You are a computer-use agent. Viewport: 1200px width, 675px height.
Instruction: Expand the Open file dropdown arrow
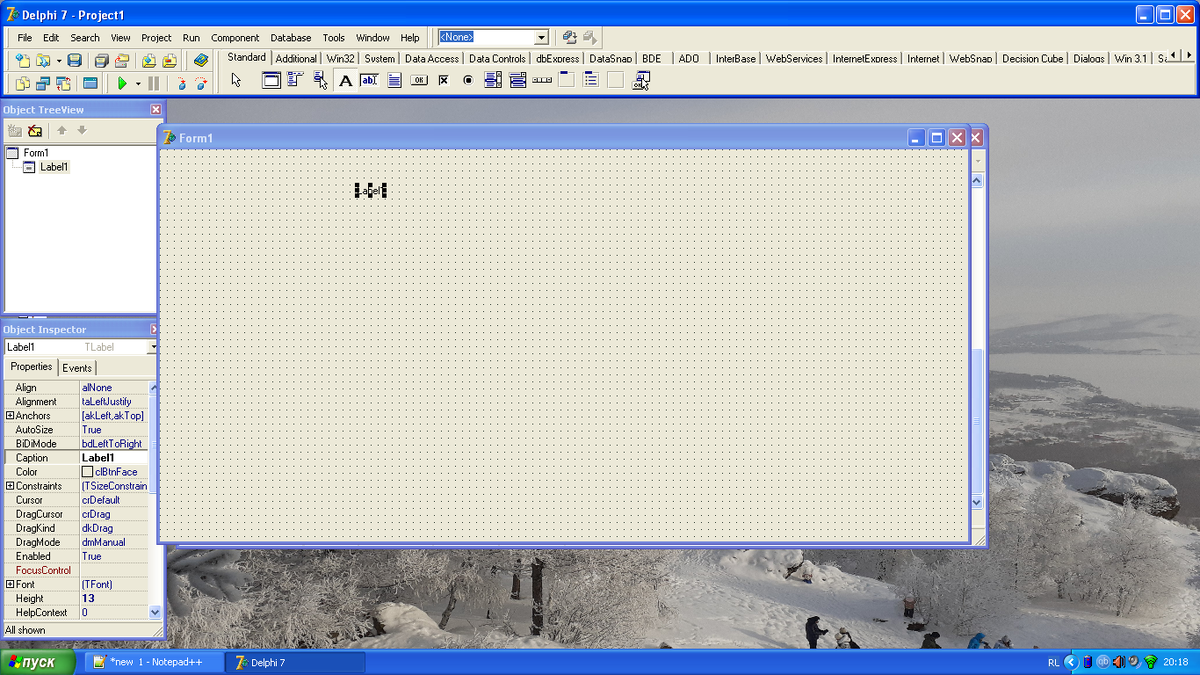[58, 61]
